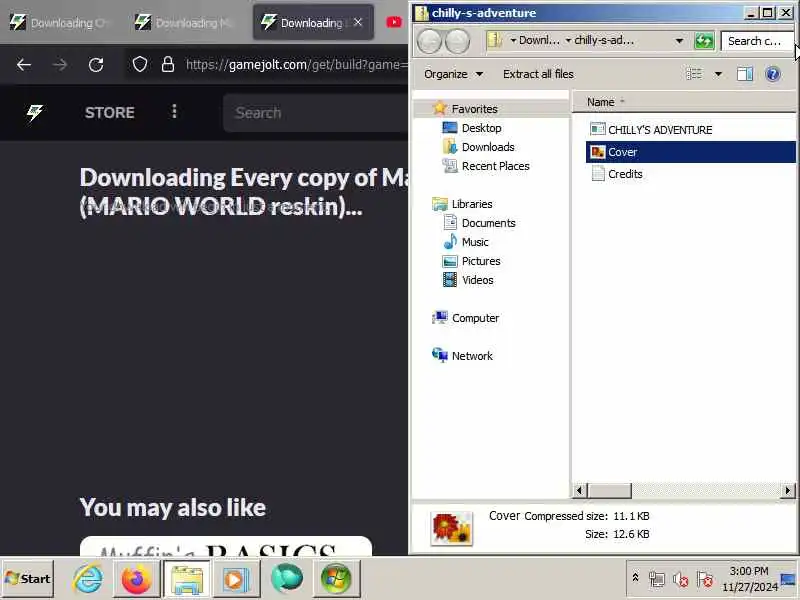The height and width of the screenshot is (600, 800).
Task: Click the Firefox forward arrow button
Action: pos(60,65)
